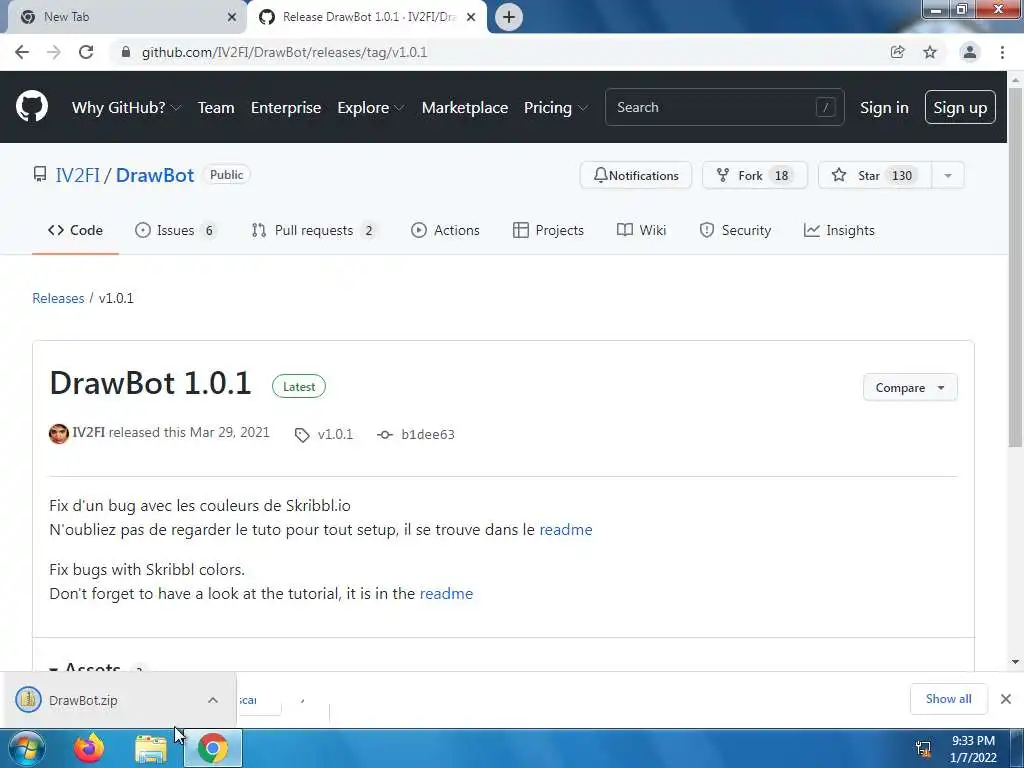Click the Sign up button

(960, 107)
